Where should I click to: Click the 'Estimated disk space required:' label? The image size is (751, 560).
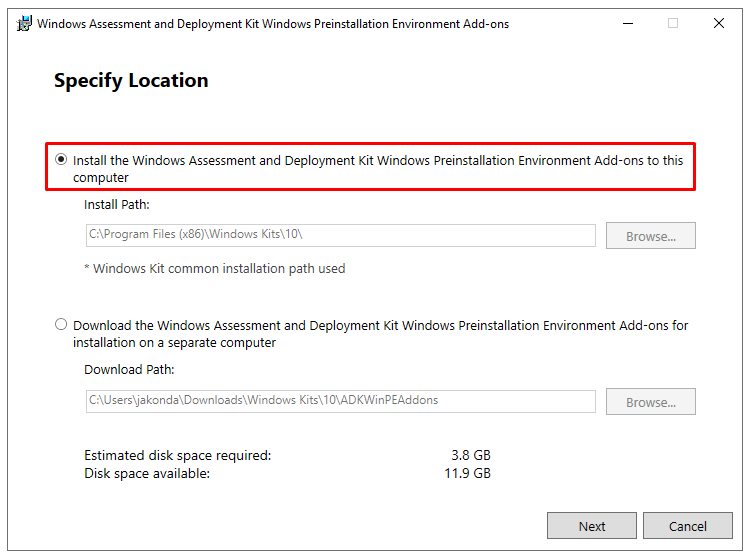pos(177,455)
